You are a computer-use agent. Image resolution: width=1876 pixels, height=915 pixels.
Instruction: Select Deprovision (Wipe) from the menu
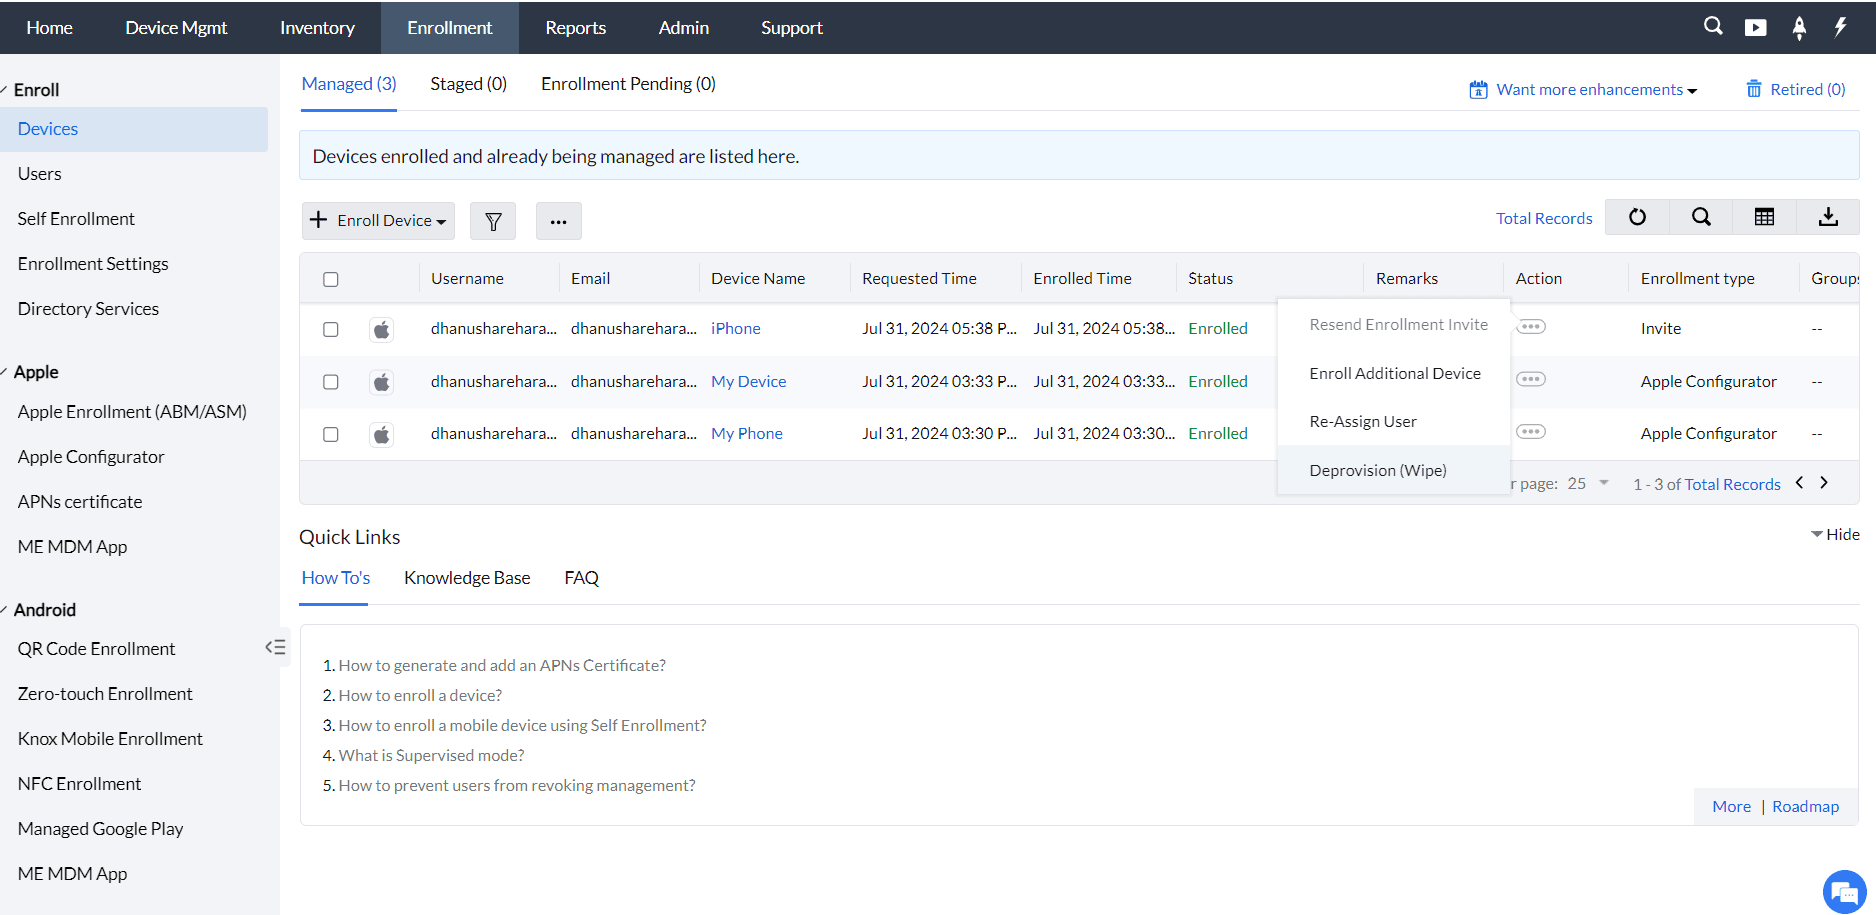click(1377, 470)
